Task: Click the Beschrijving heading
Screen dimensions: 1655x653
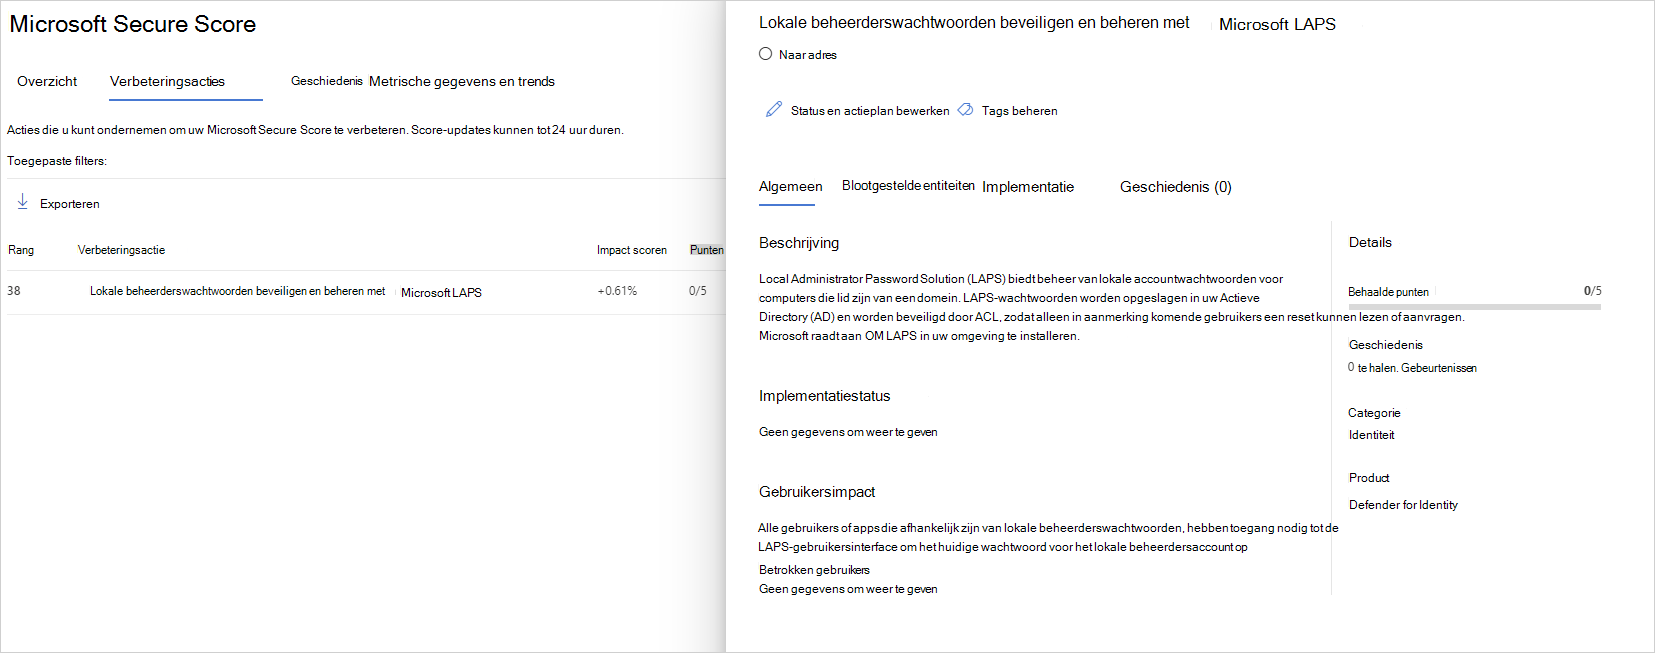Action: click(x=799, y=243)
